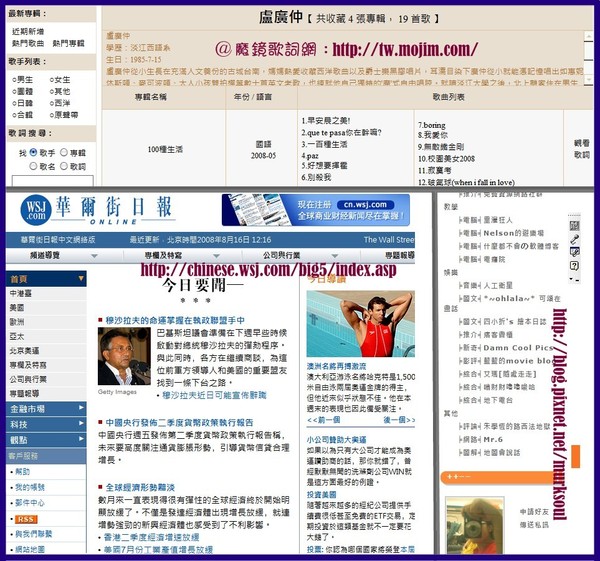Open 北京奧運 in the WSJ sidebar
Screen dimensions: 600x561
tap(24, 351)
